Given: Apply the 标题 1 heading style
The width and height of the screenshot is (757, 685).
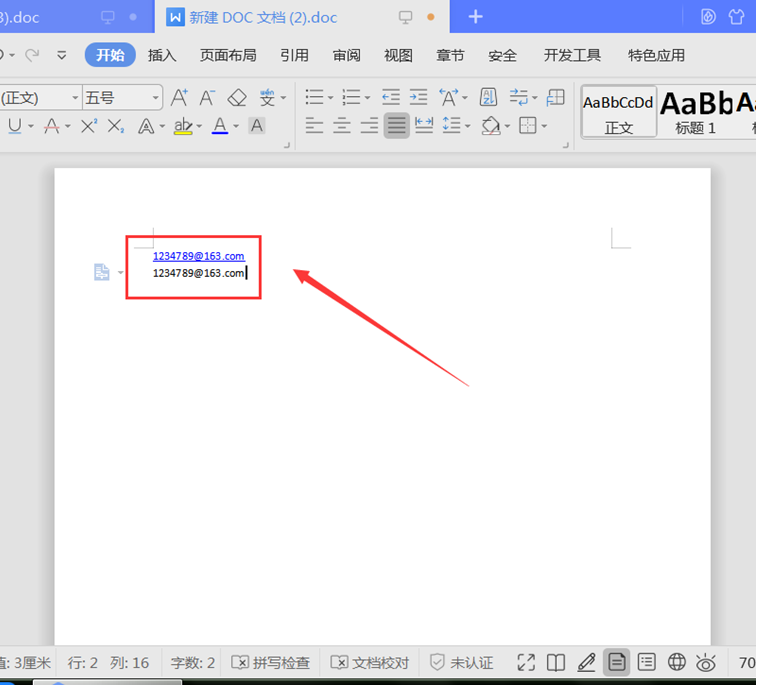Looking at the screenshot, I should coord(695,112).
